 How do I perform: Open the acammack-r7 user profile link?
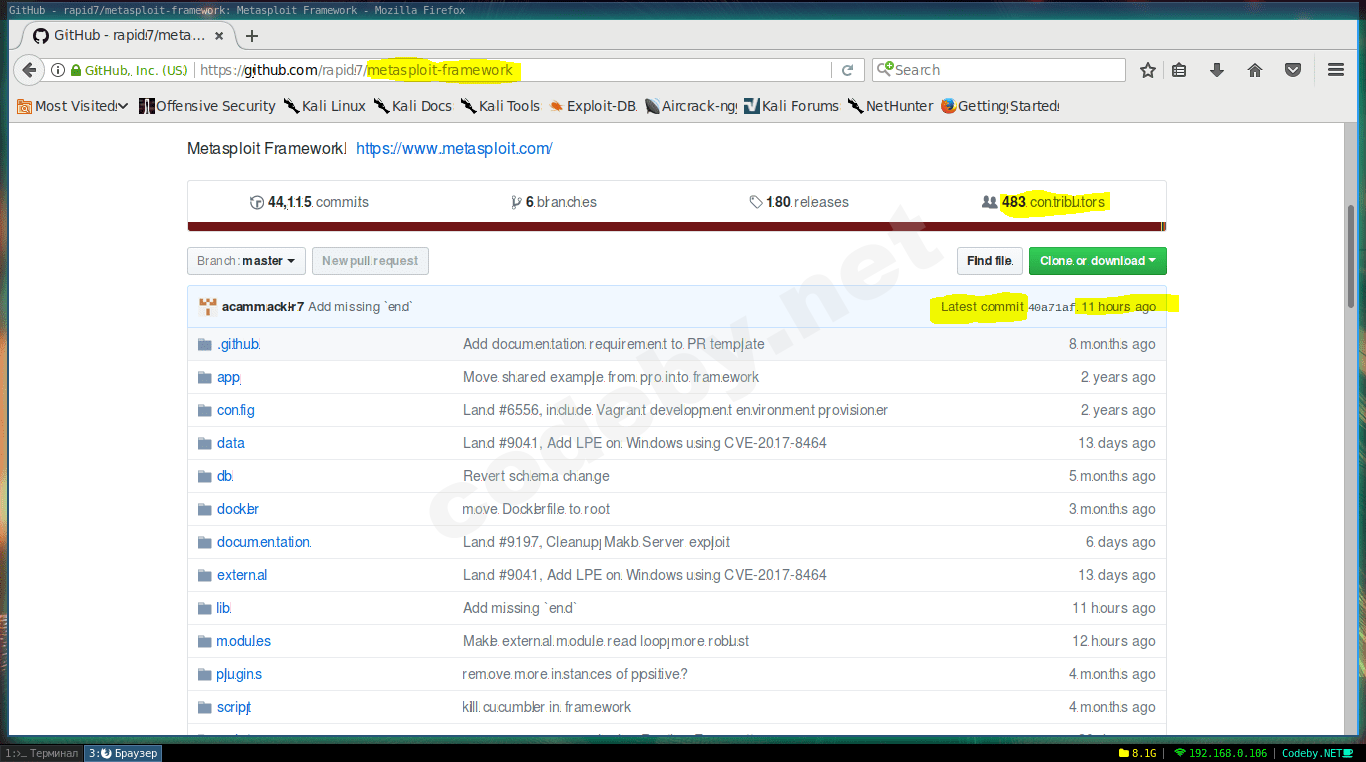263,307
